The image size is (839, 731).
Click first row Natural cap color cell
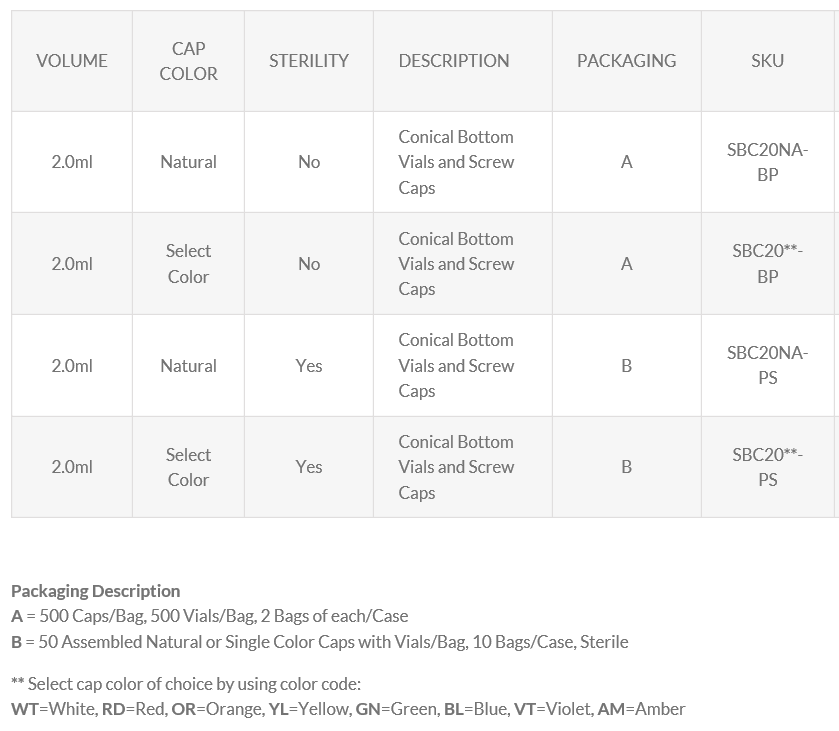click(x=188, y=162)
